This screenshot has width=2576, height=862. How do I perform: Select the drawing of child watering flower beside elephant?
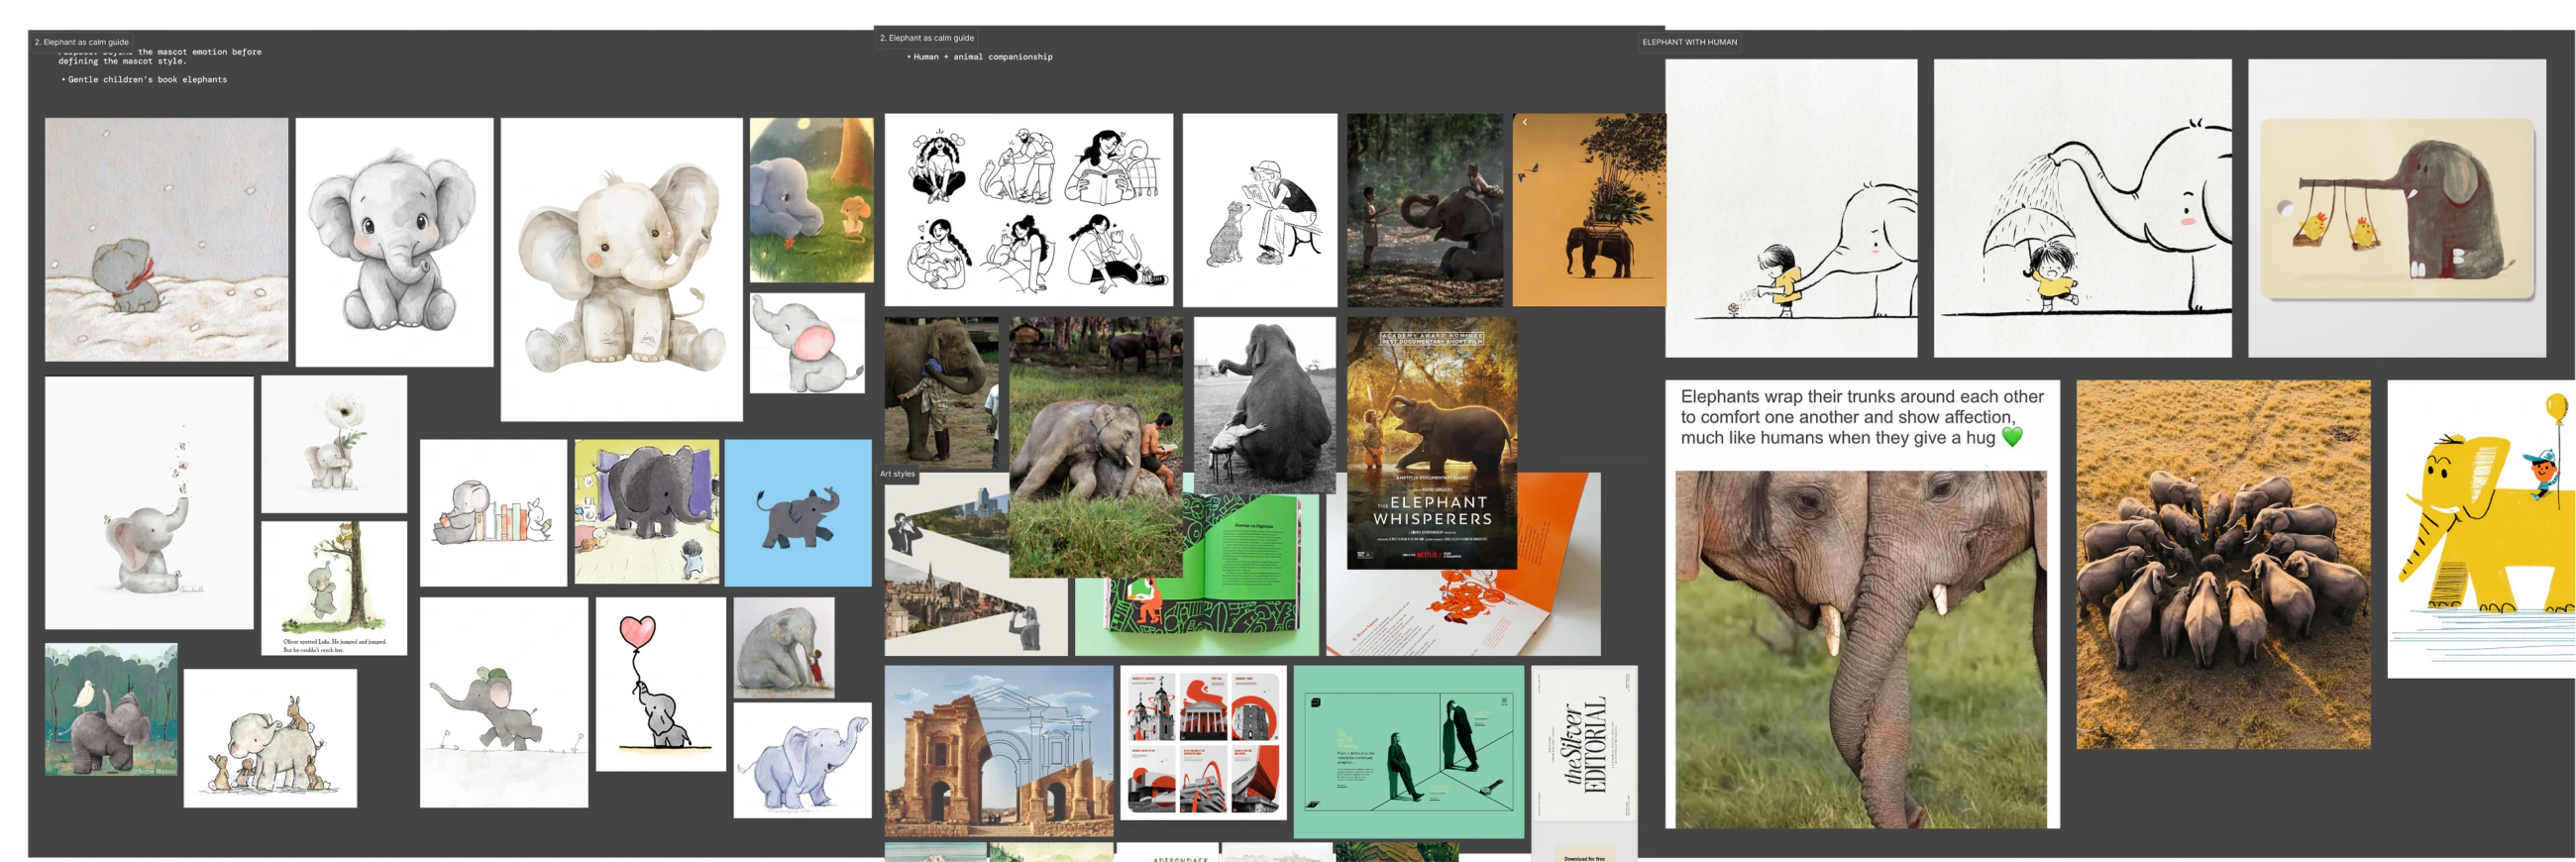point(1791,208)
